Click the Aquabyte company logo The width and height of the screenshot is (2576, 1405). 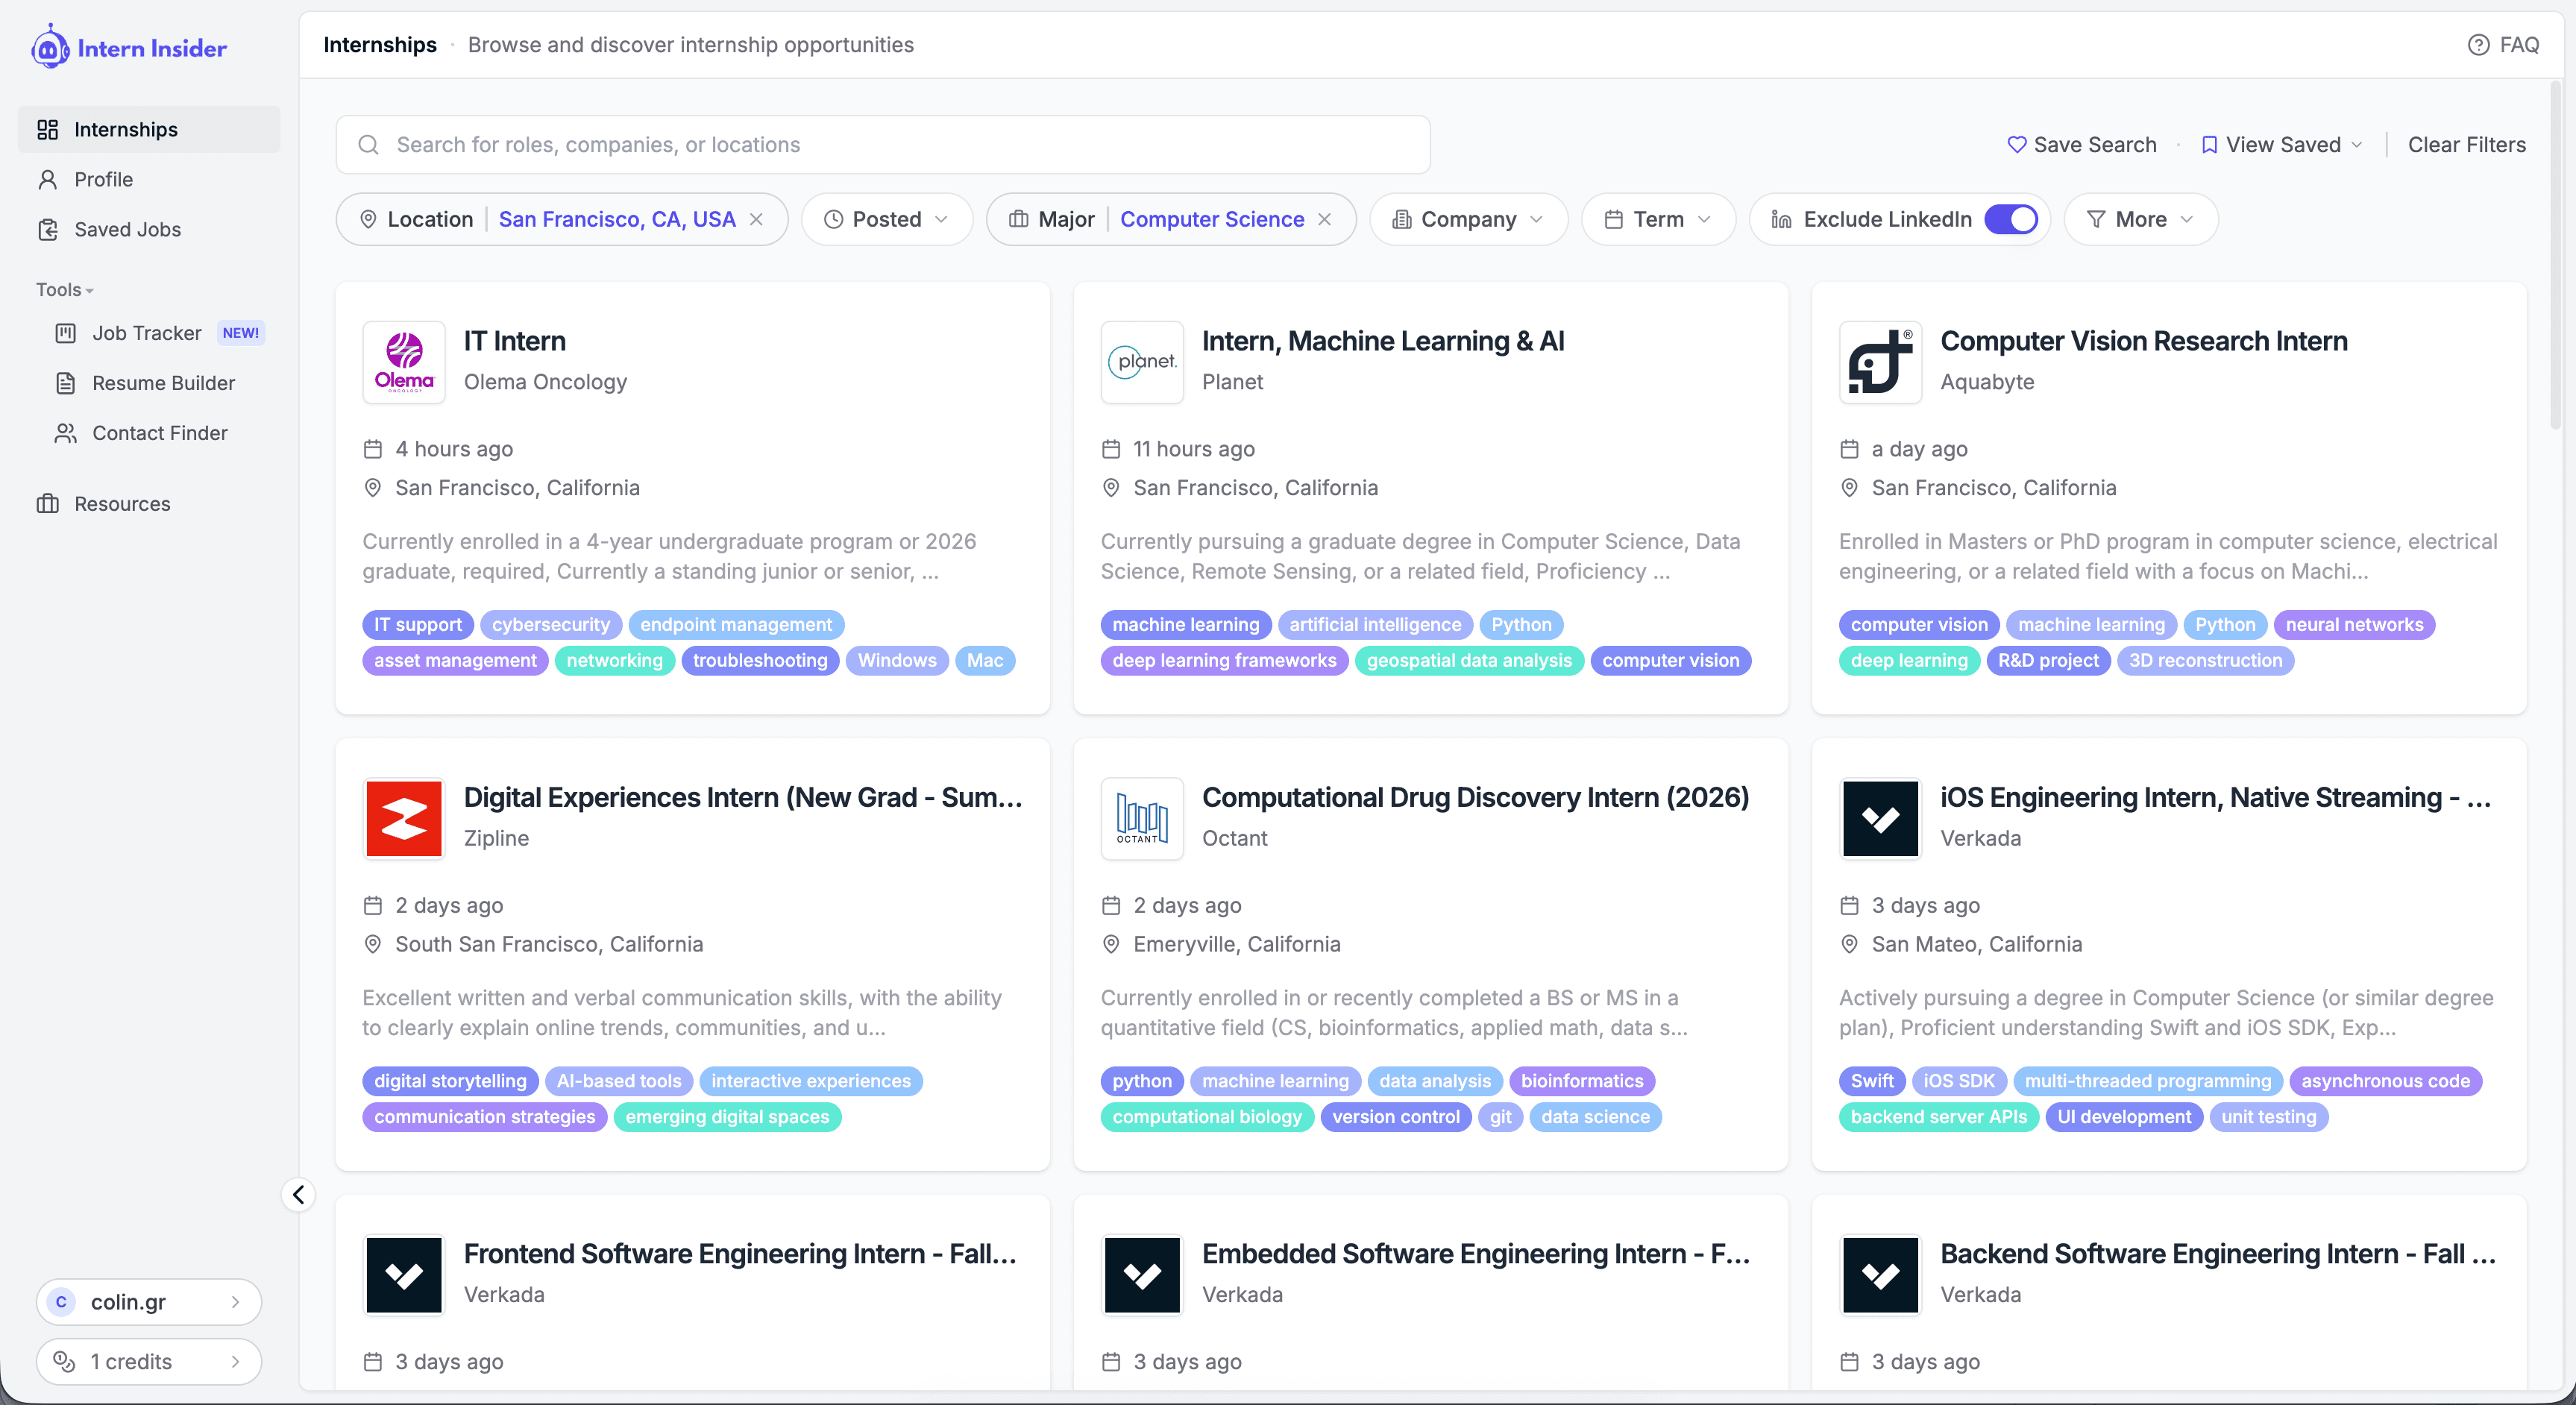coord(1880,362)
